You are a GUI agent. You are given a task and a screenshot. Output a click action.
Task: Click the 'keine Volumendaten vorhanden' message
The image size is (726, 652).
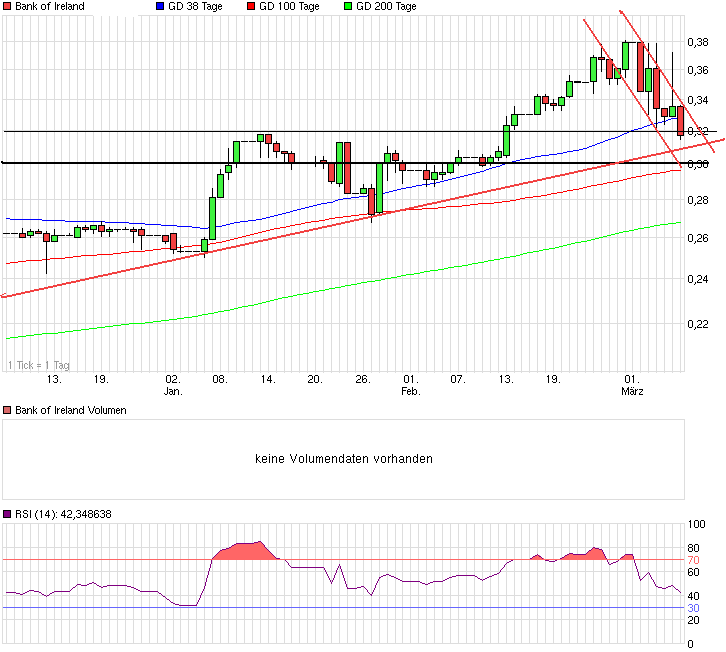(343, 459)
